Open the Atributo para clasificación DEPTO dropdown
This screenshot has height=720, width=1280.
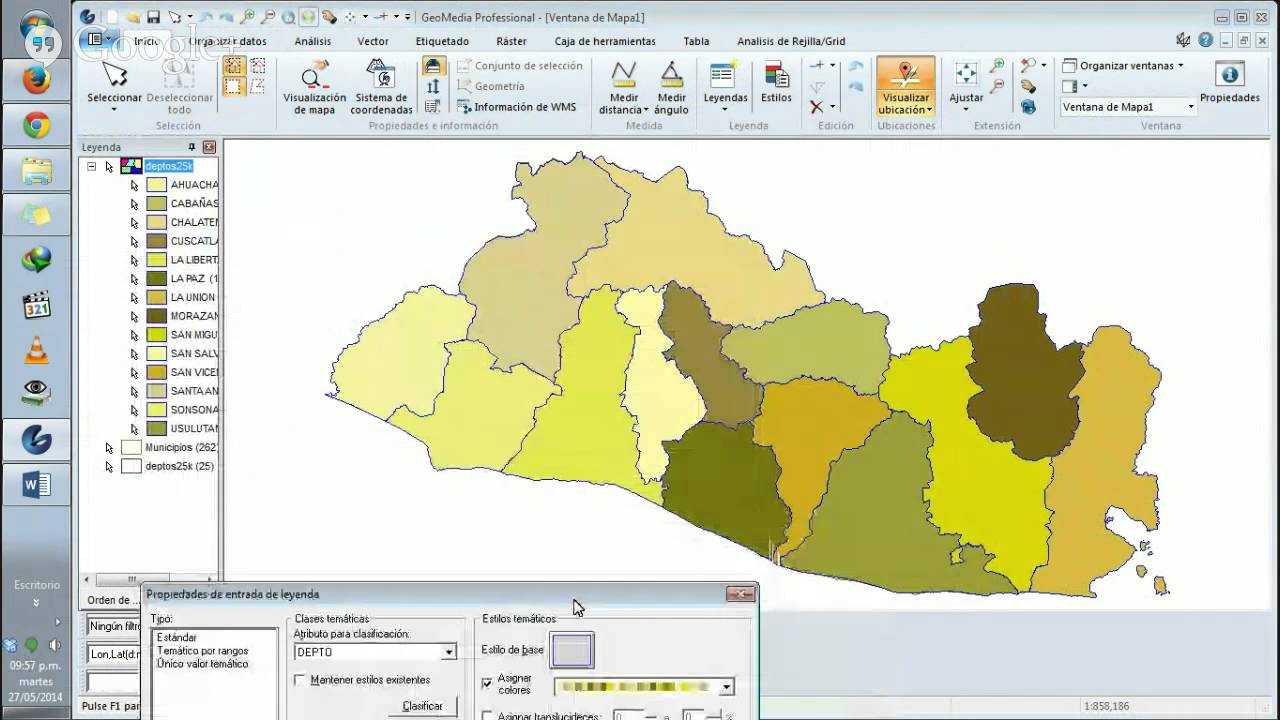point(449,652)
